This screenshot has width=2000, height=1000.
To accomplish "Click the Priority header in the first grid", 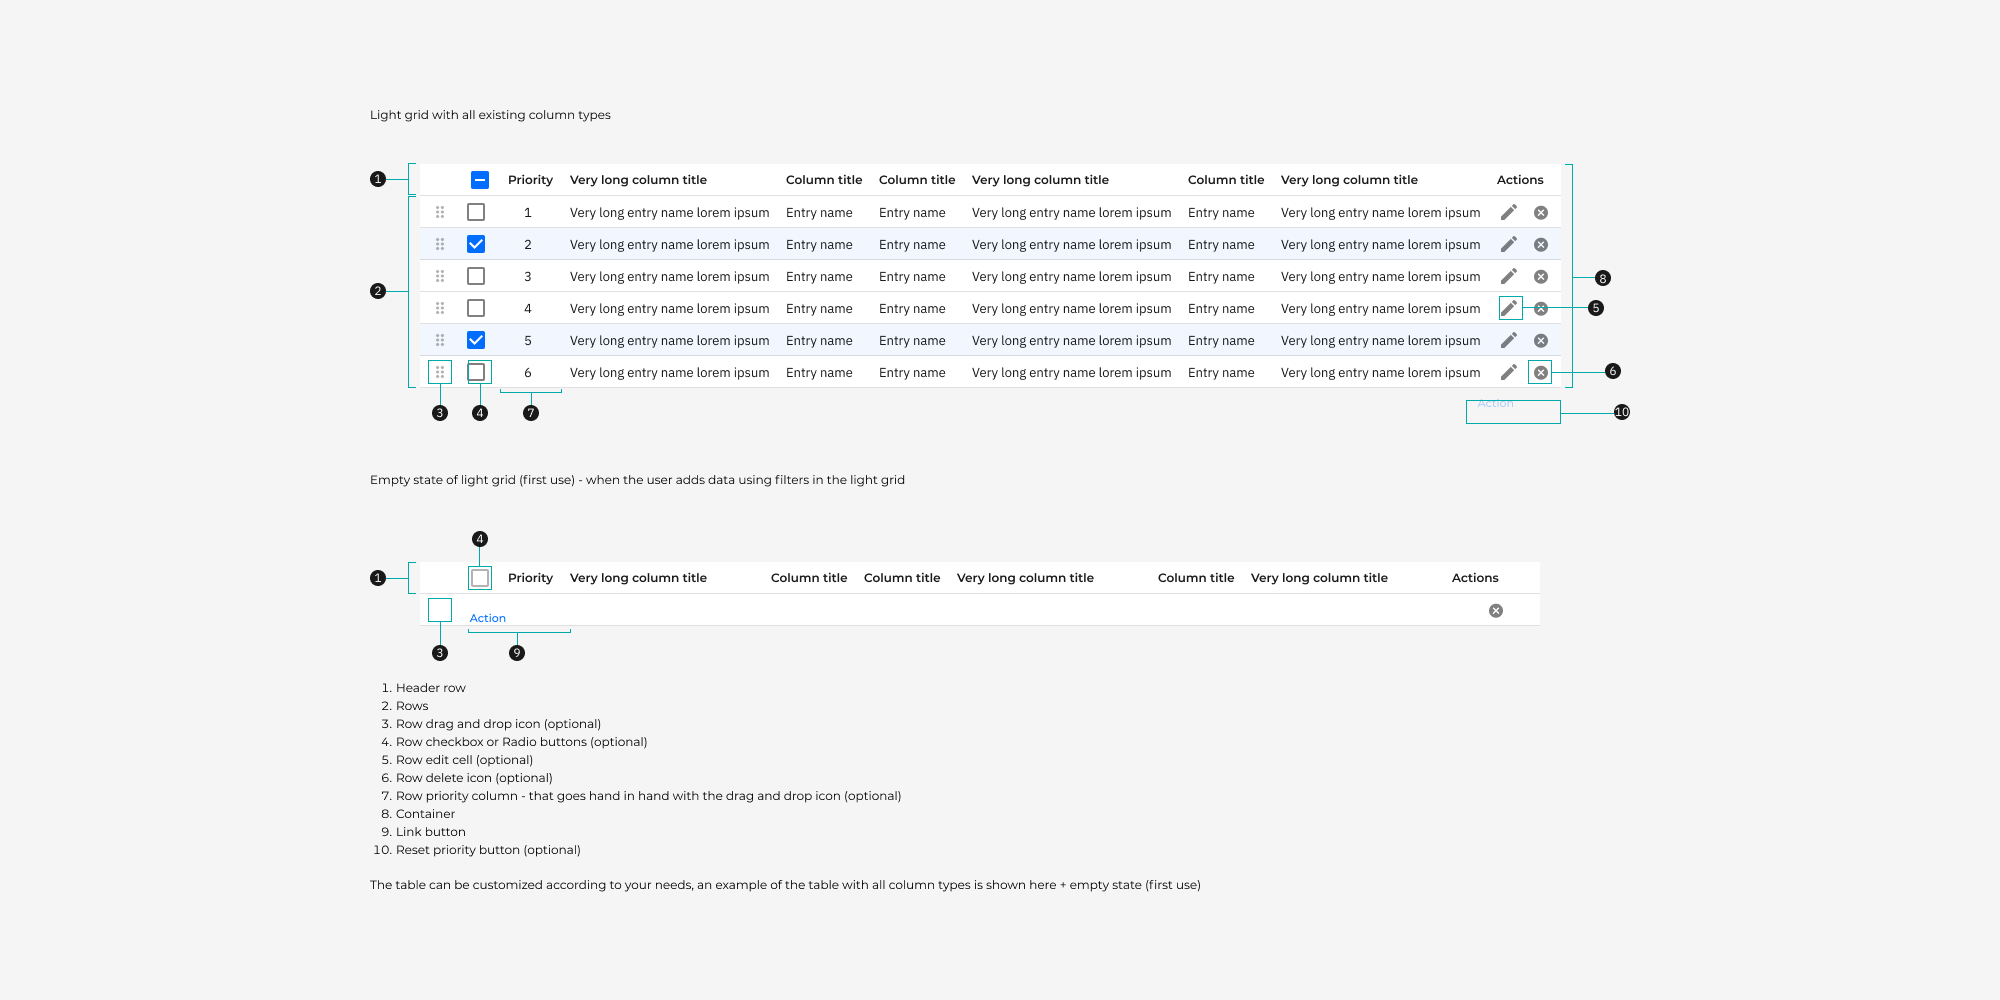I will [x=530, y=180].
